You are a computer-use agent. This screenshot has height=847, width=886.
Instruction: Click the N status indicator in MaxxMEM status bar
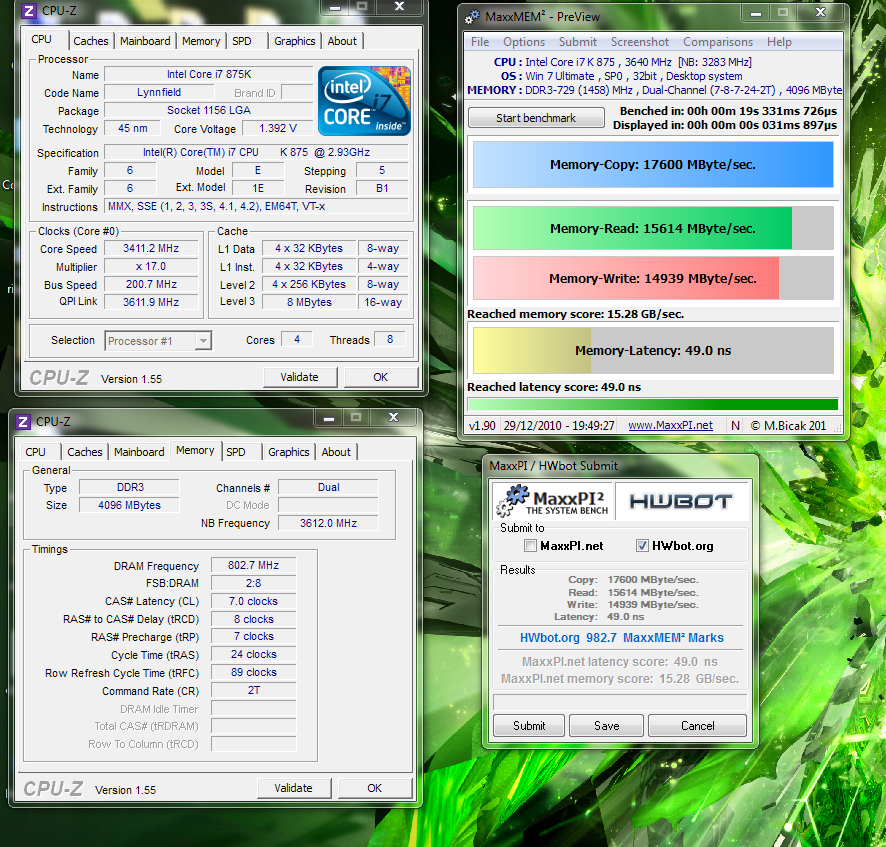[735, 425]
